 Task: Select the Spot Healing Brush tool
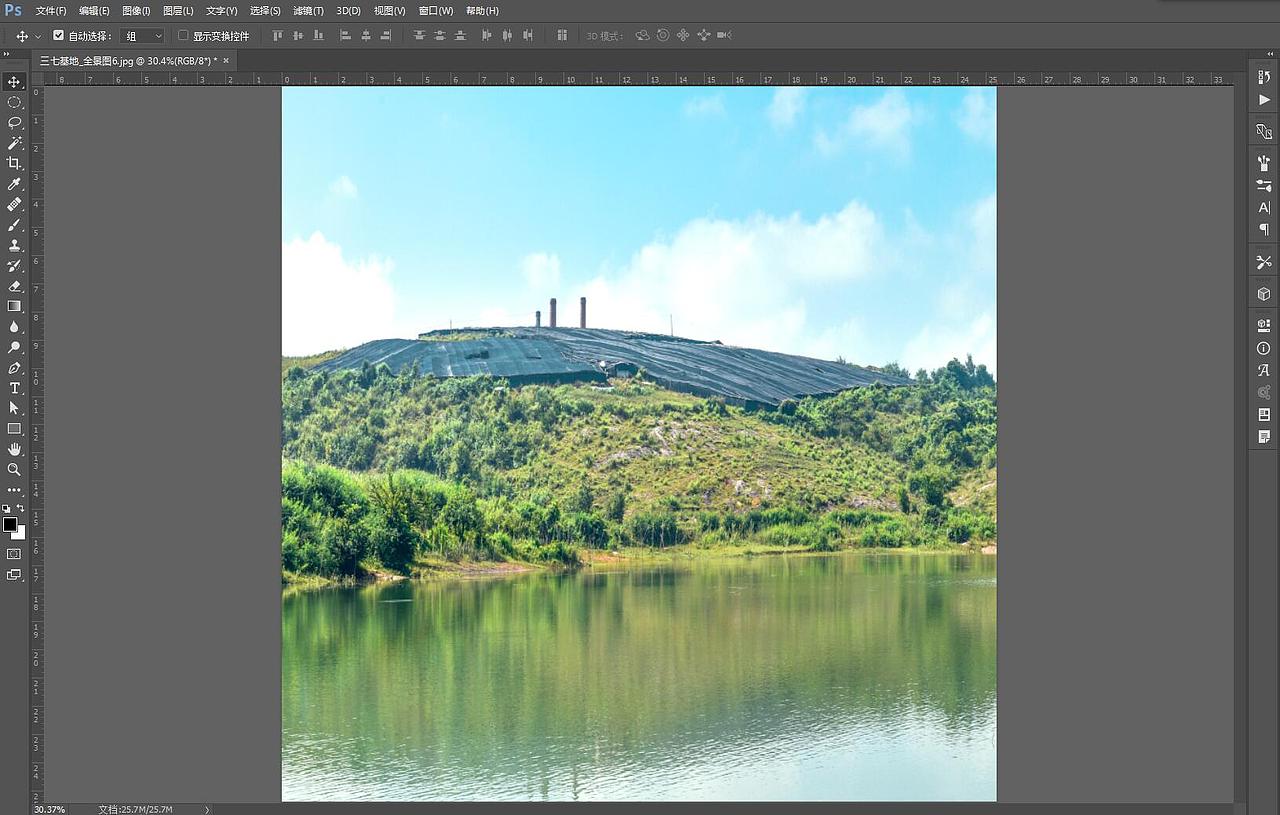tap(14, 204)
